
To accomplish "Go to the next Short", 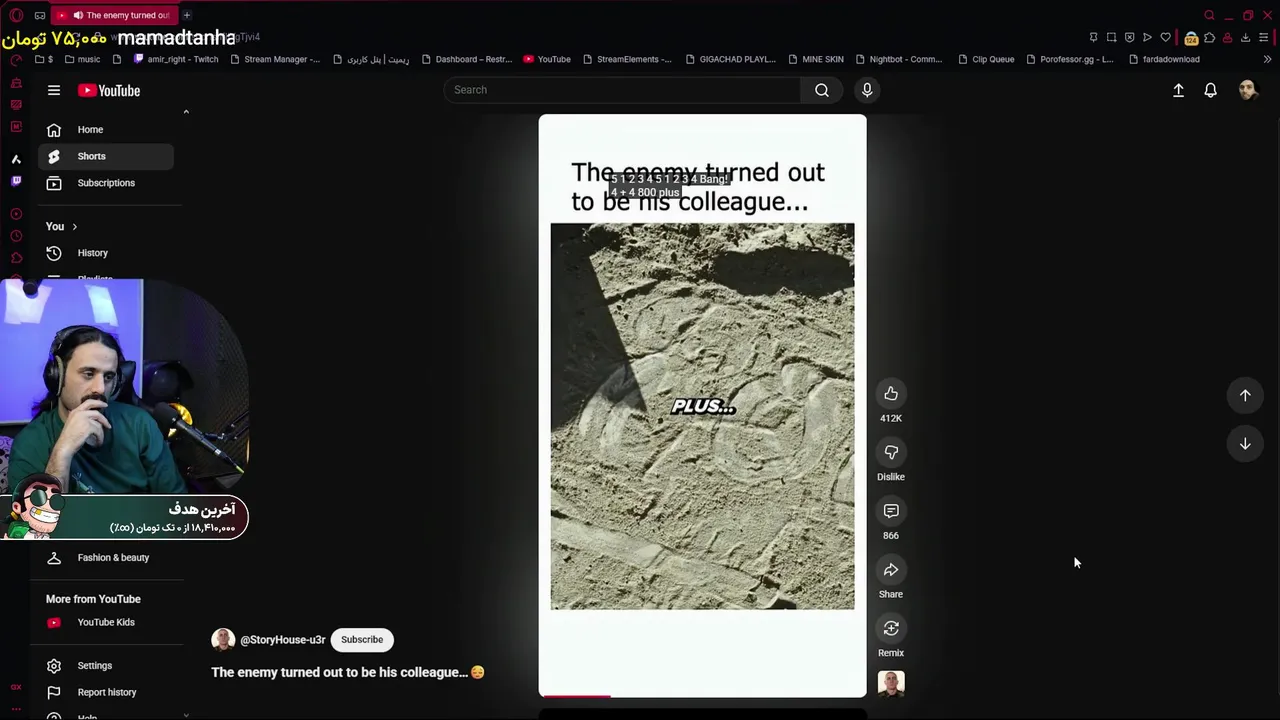I will [1245, 444].
